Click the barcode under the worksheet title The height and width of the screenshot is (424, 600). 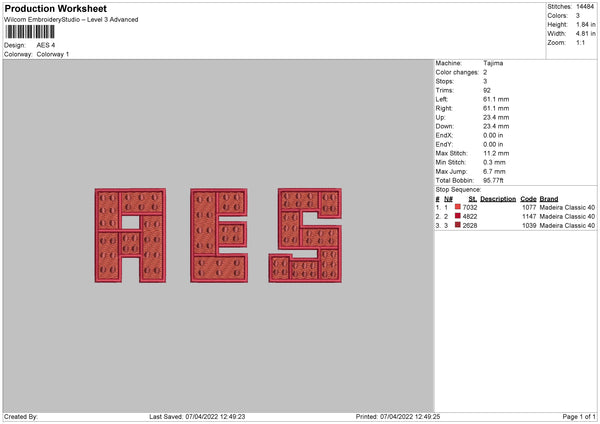(30, 32)
